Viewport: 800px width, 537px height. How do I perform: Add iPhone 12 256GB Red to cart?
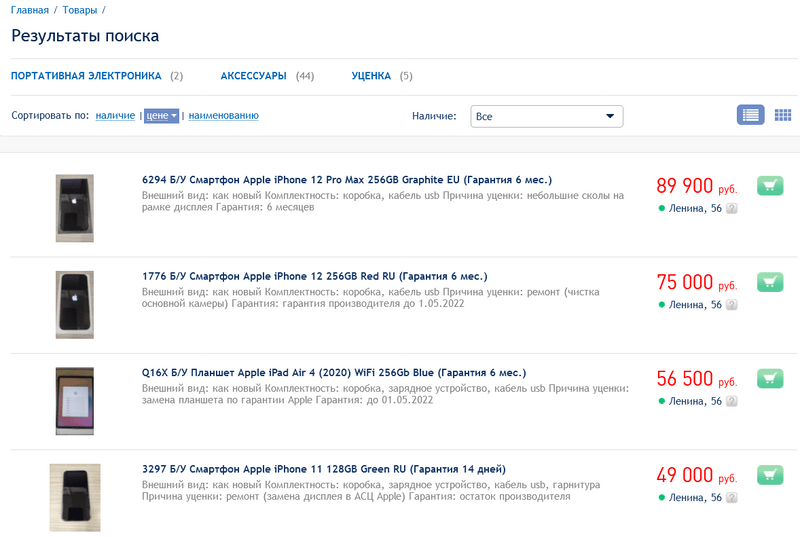click(x=770, y=282)
